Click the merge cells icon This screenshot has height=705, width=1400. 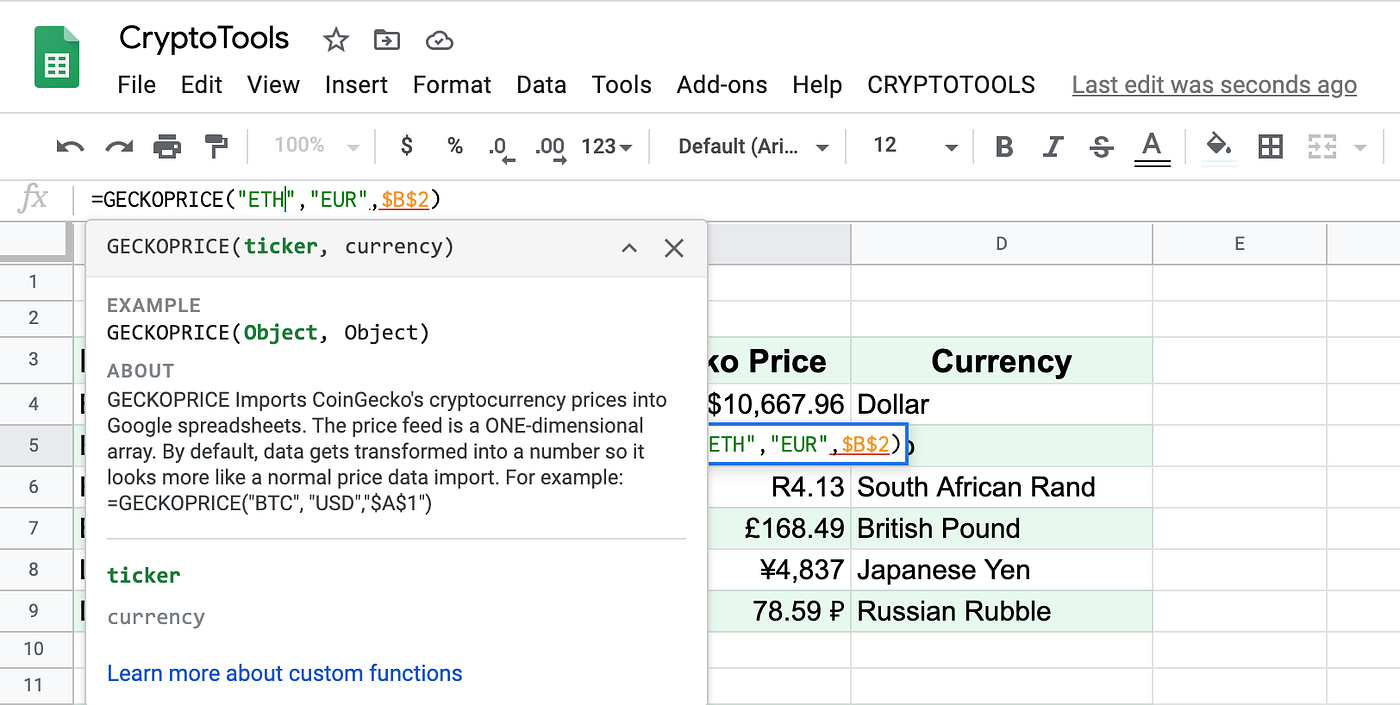[1322, 147]
